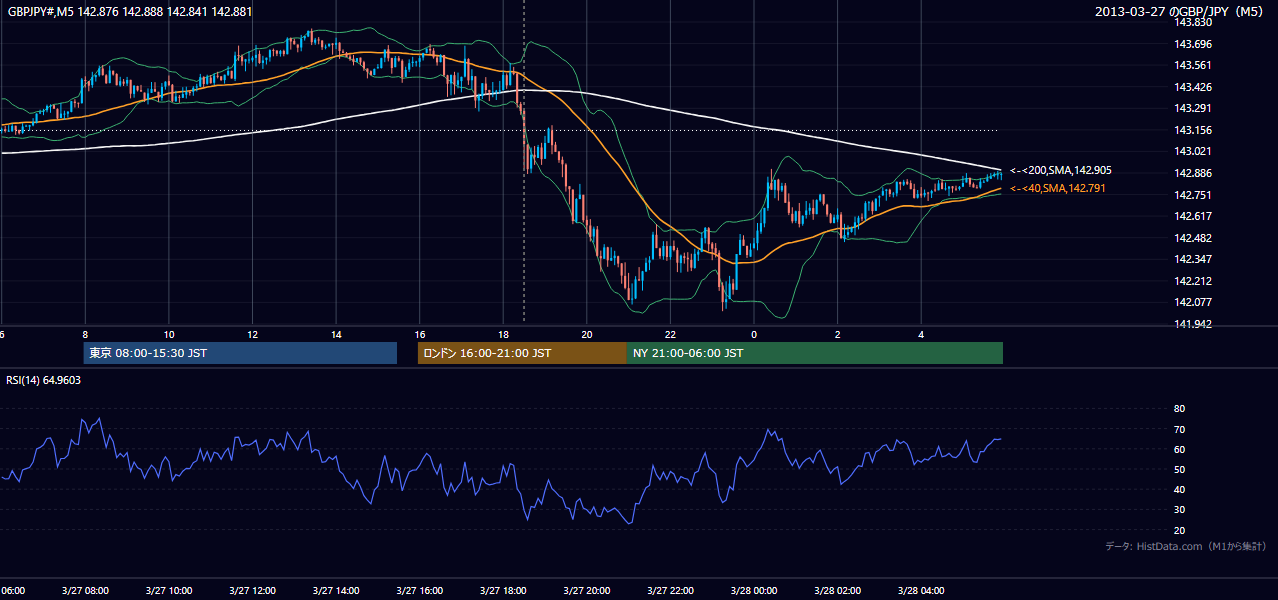Viewport: 1278px width, 600px height.
Task: Click the 3/27 12:00 time axis label
Action: click(x=252, y=591)
